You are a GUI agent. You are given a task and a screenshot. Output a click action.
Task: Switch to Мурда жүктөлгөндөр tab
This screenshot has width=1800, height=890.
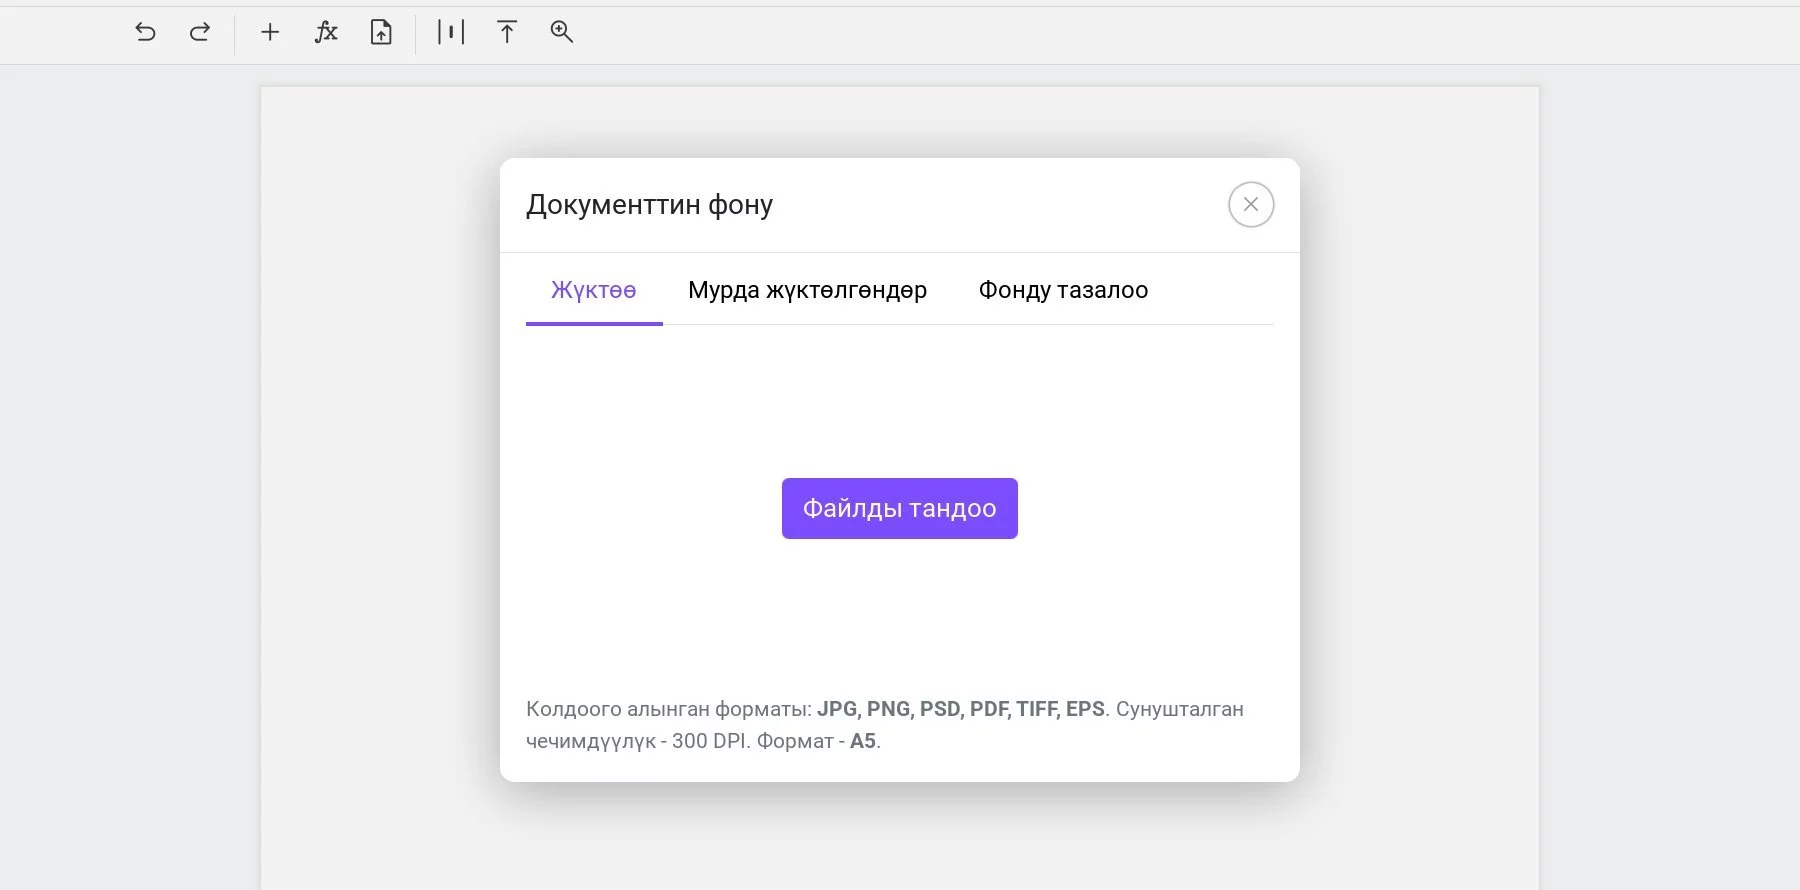[x=807, y=290]
